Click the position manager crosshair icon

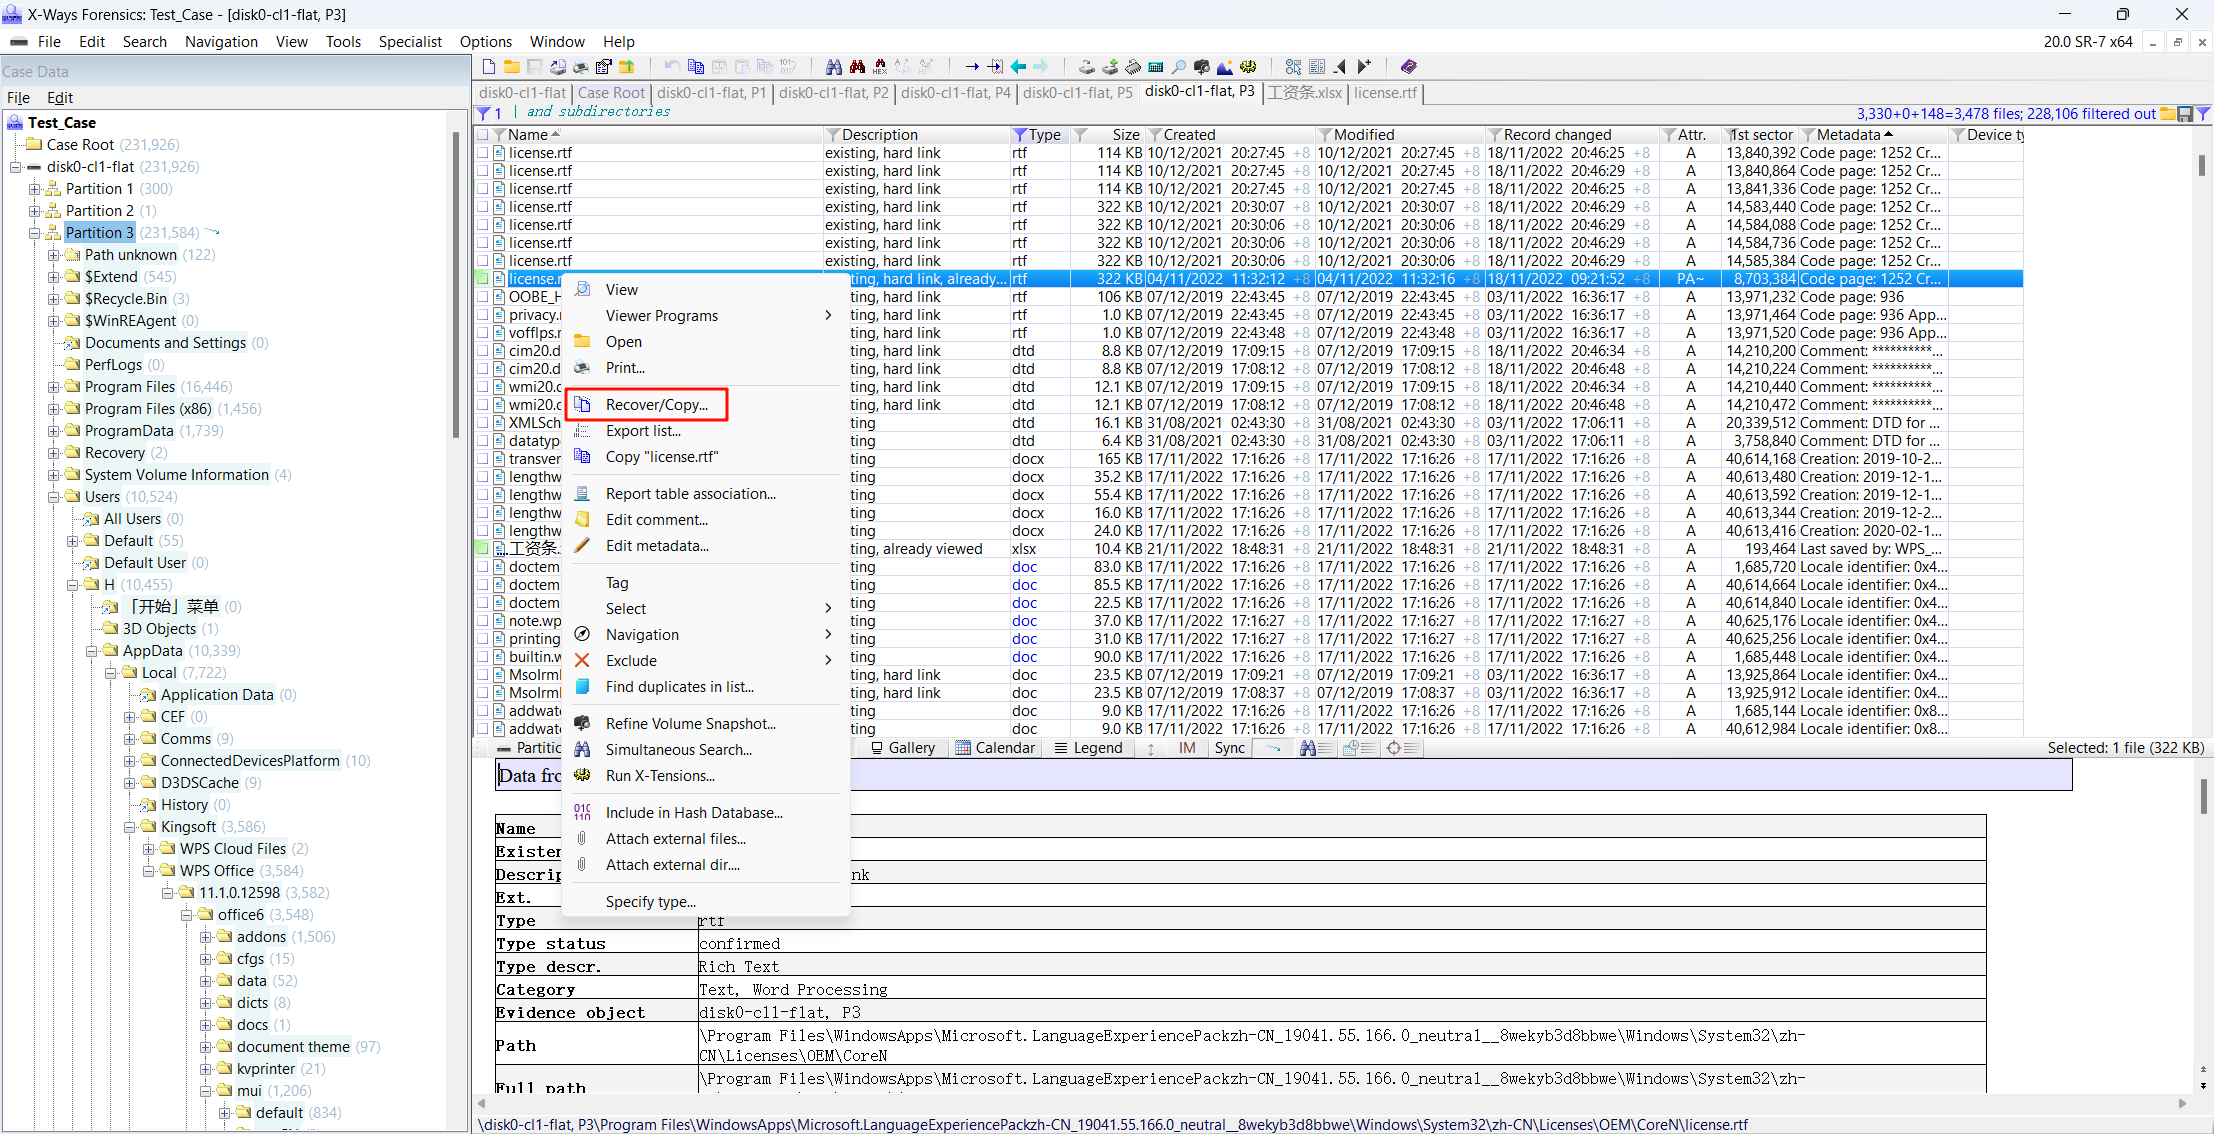(x=1402, y=748)
